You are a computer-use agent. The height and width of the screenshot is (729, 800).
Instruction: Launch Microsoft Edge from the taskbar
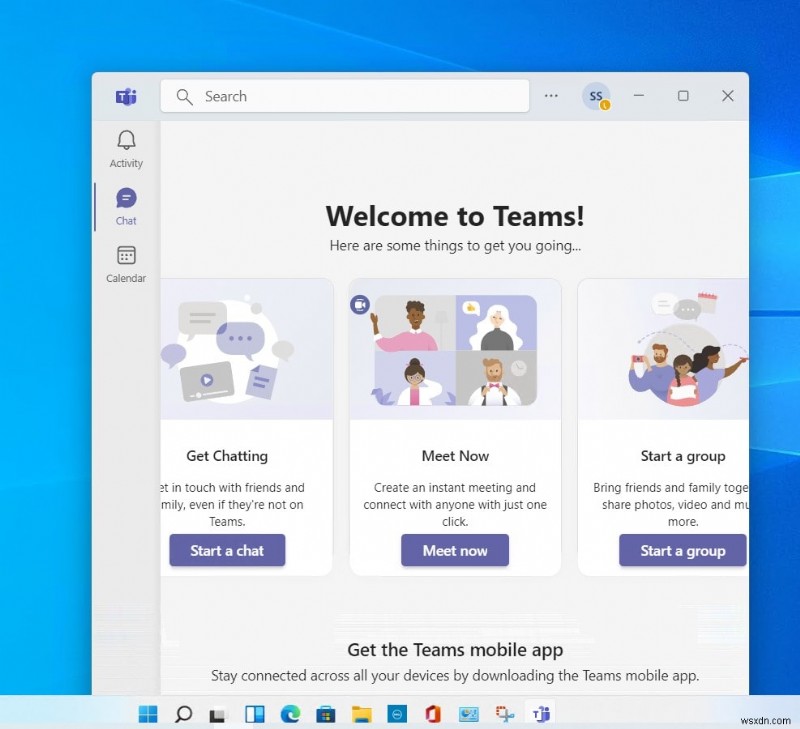click(x=290, y=714)
